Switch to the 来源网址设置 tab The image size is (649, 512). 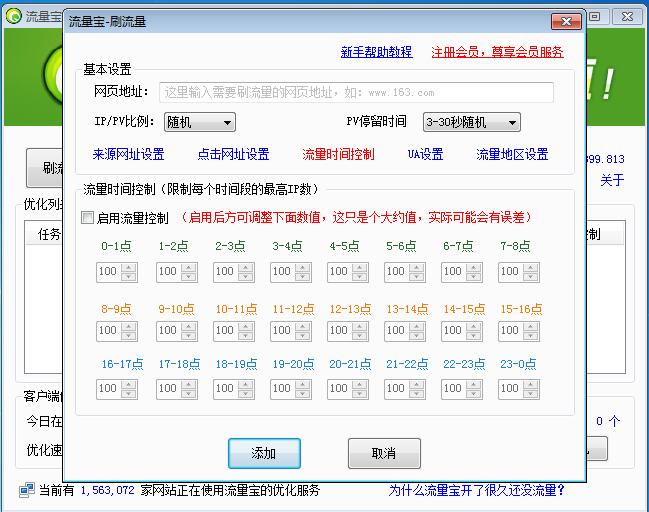[x=128, y=154]
